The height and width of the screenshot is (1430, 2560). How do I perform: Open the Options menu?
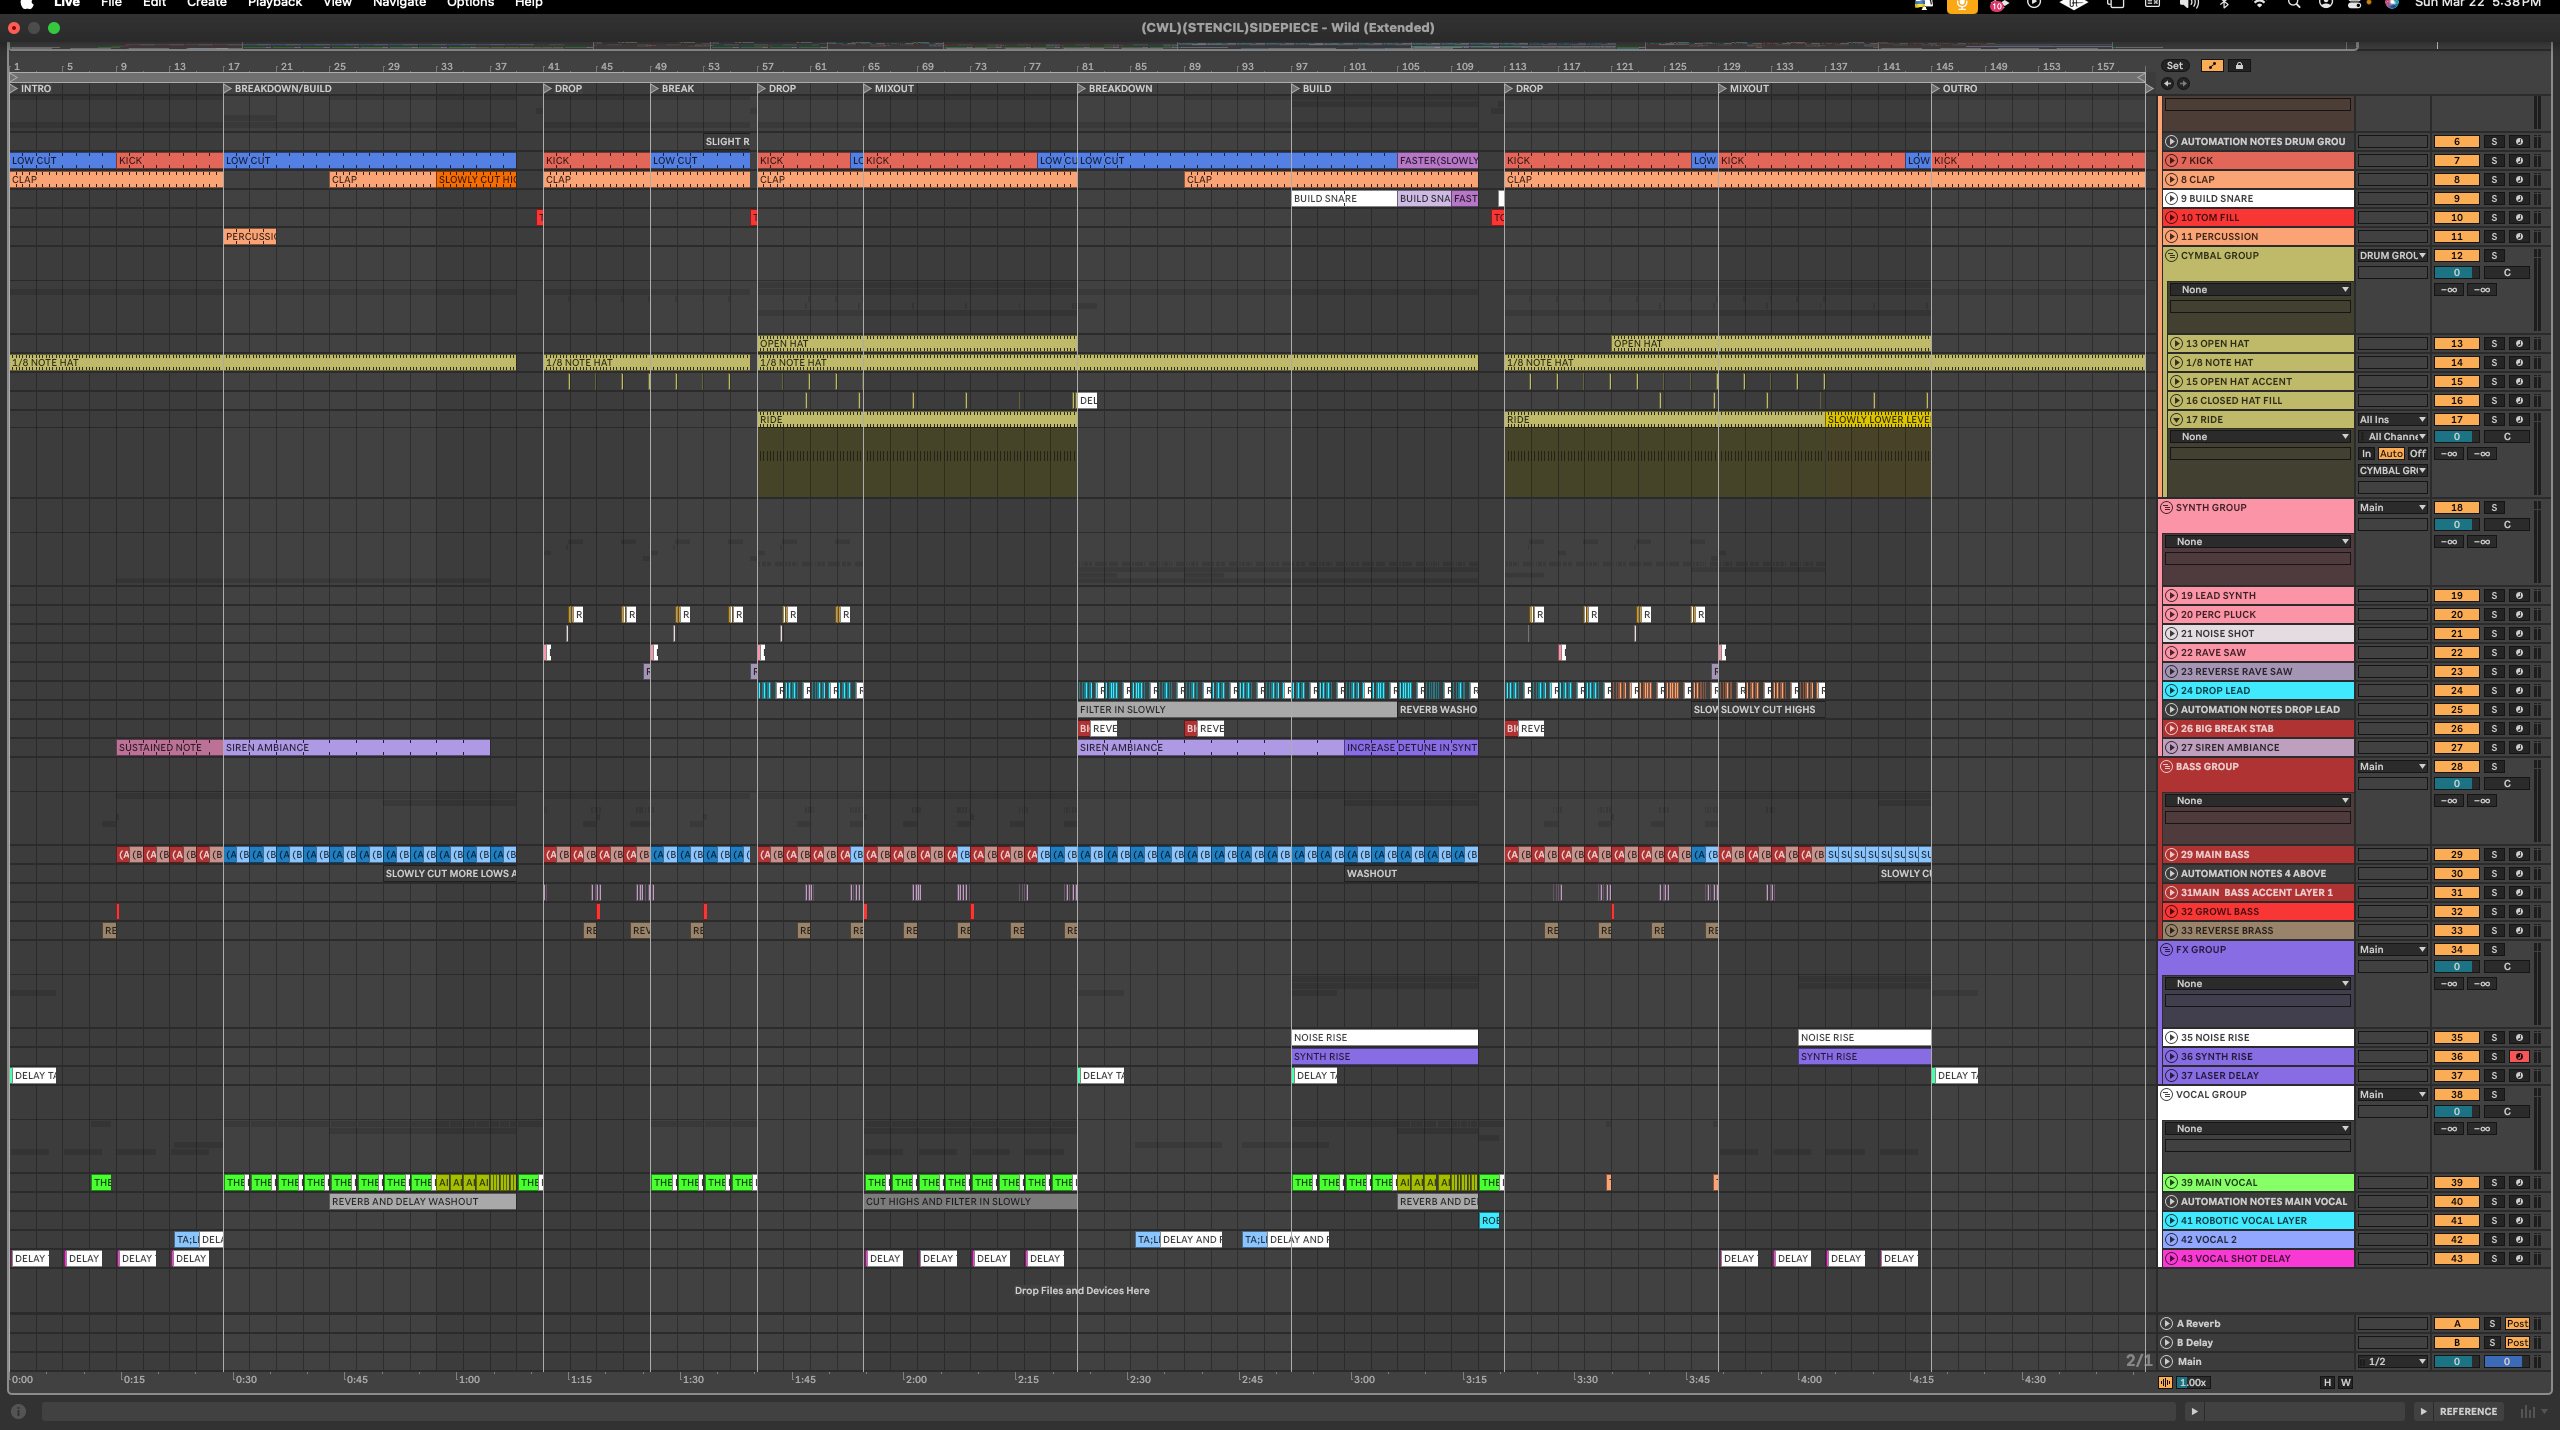470,4
